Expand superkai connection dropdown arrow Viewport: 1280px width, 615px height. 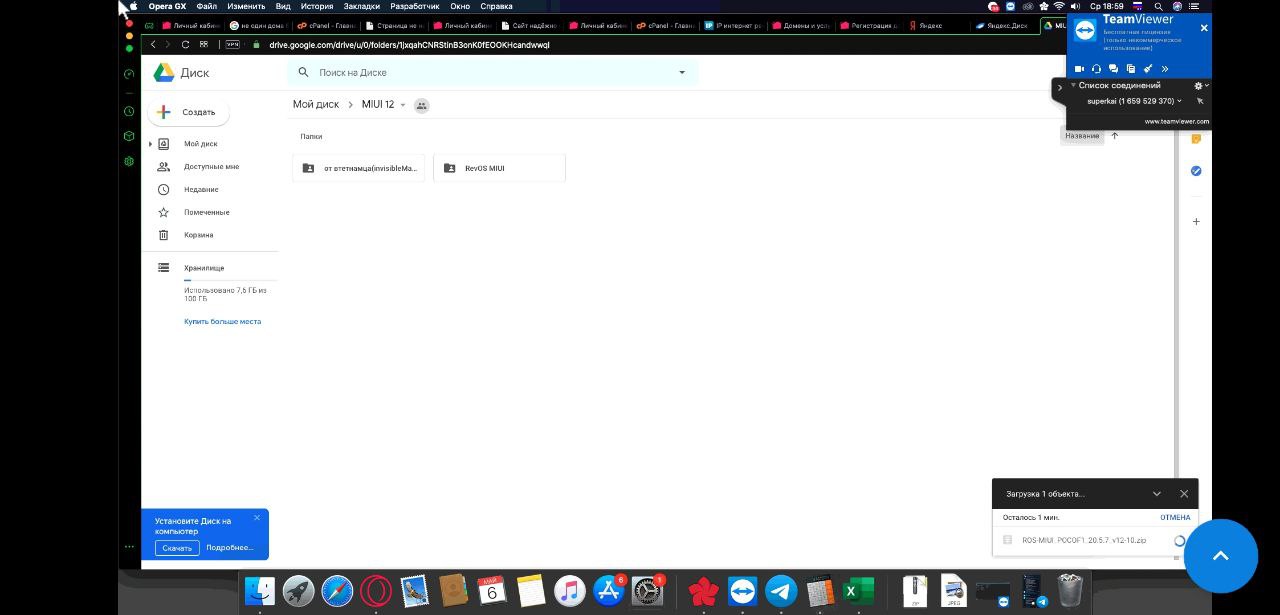point(1180,101)
